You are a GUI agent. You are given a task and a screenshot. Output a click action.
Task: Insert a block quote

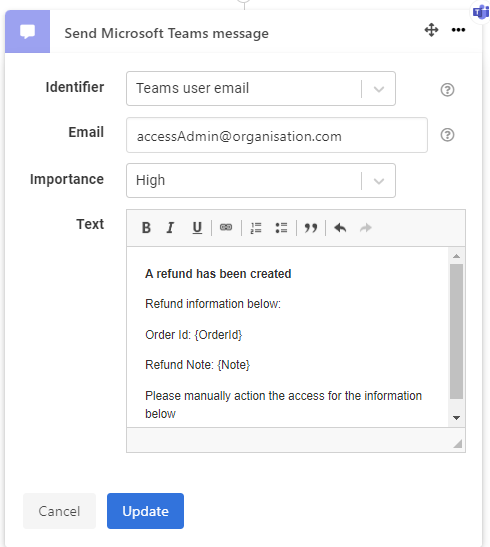(311, 228)
